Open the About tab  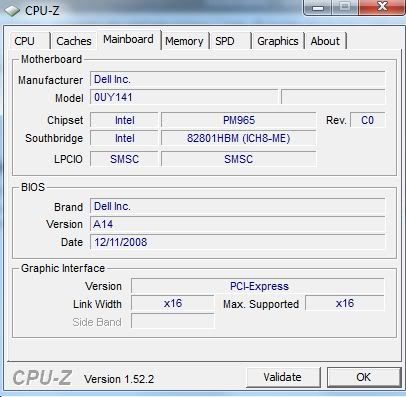click(x=325, y=41)
